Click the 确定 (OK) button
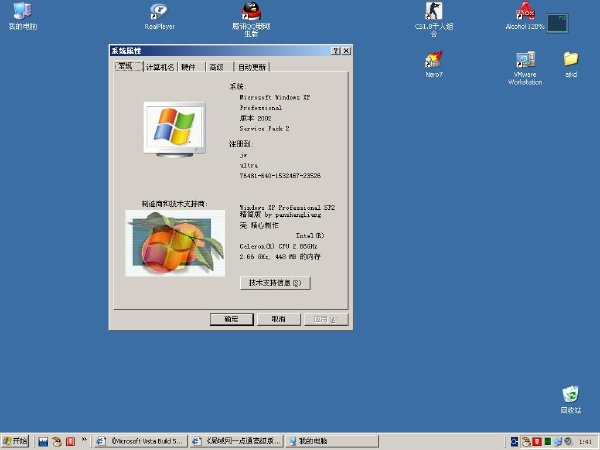The width and height of the screenshot is (600, 450). [x=232, y=319]
